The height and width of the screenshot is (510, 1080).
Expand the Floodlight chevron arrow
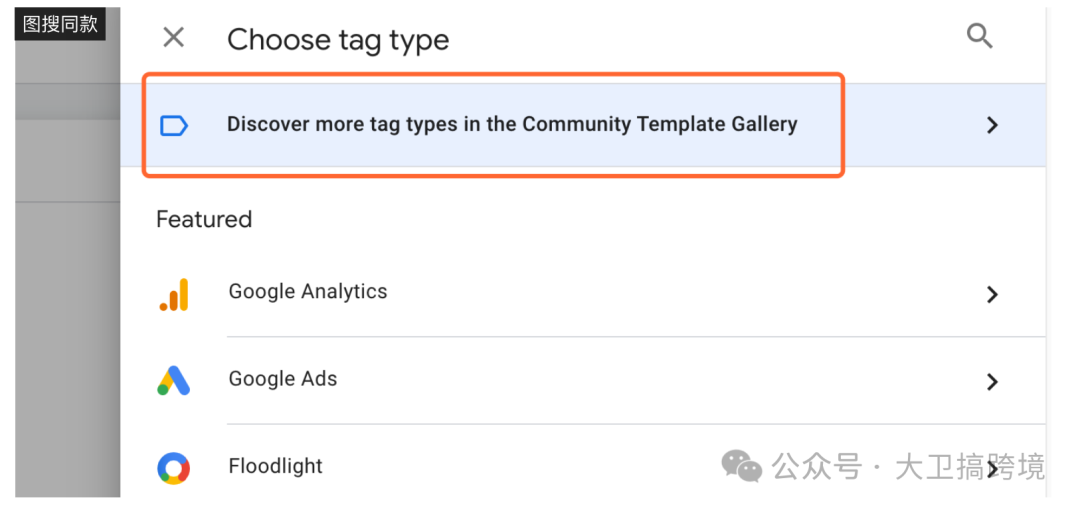point(992,468)
